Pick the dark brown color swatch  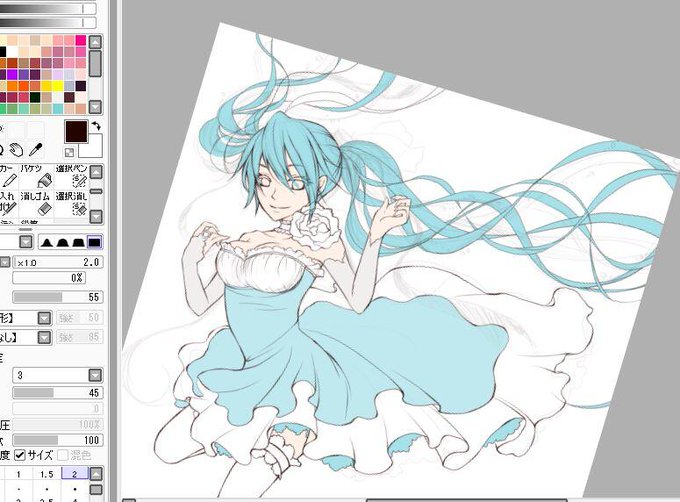tap(69, 97)
